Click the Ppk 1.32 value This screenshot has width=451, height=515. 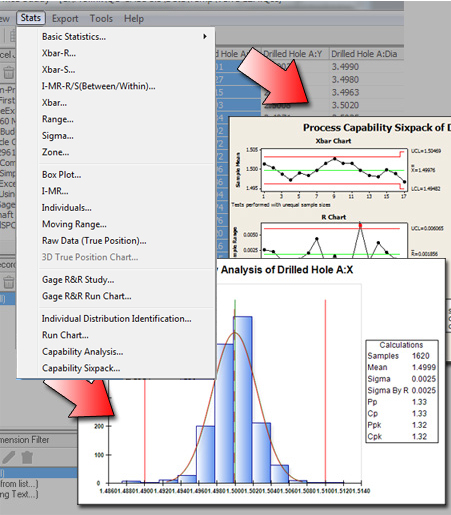pyautogui.click(x=419, y=425)
